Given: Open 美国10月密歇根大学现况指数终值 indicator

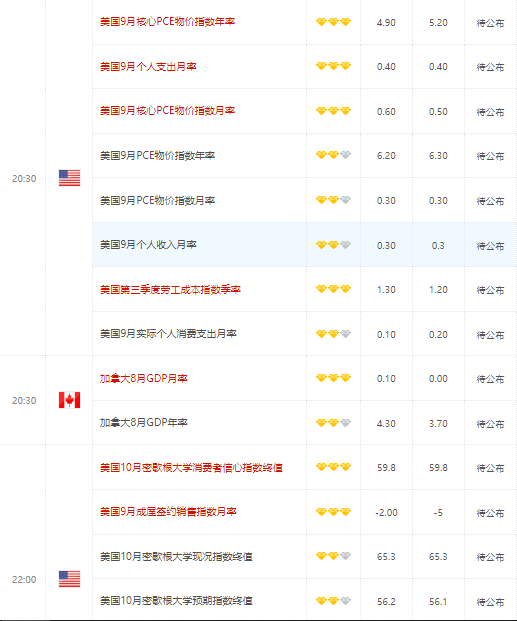Looking at the screenshot, I should [x=176, y=557].
